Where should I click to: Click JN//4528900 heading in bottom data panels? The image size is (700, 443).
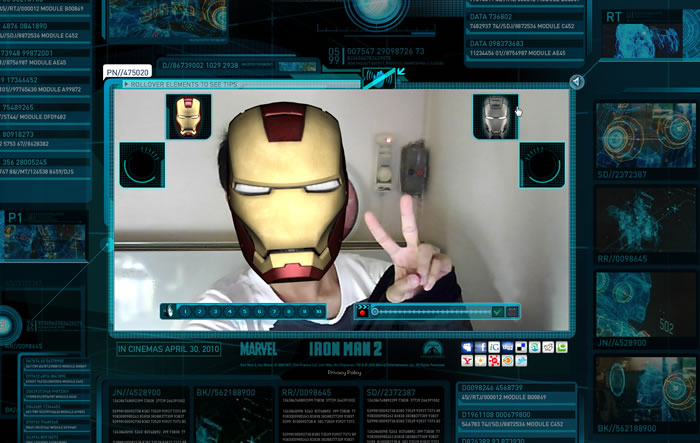136,393
